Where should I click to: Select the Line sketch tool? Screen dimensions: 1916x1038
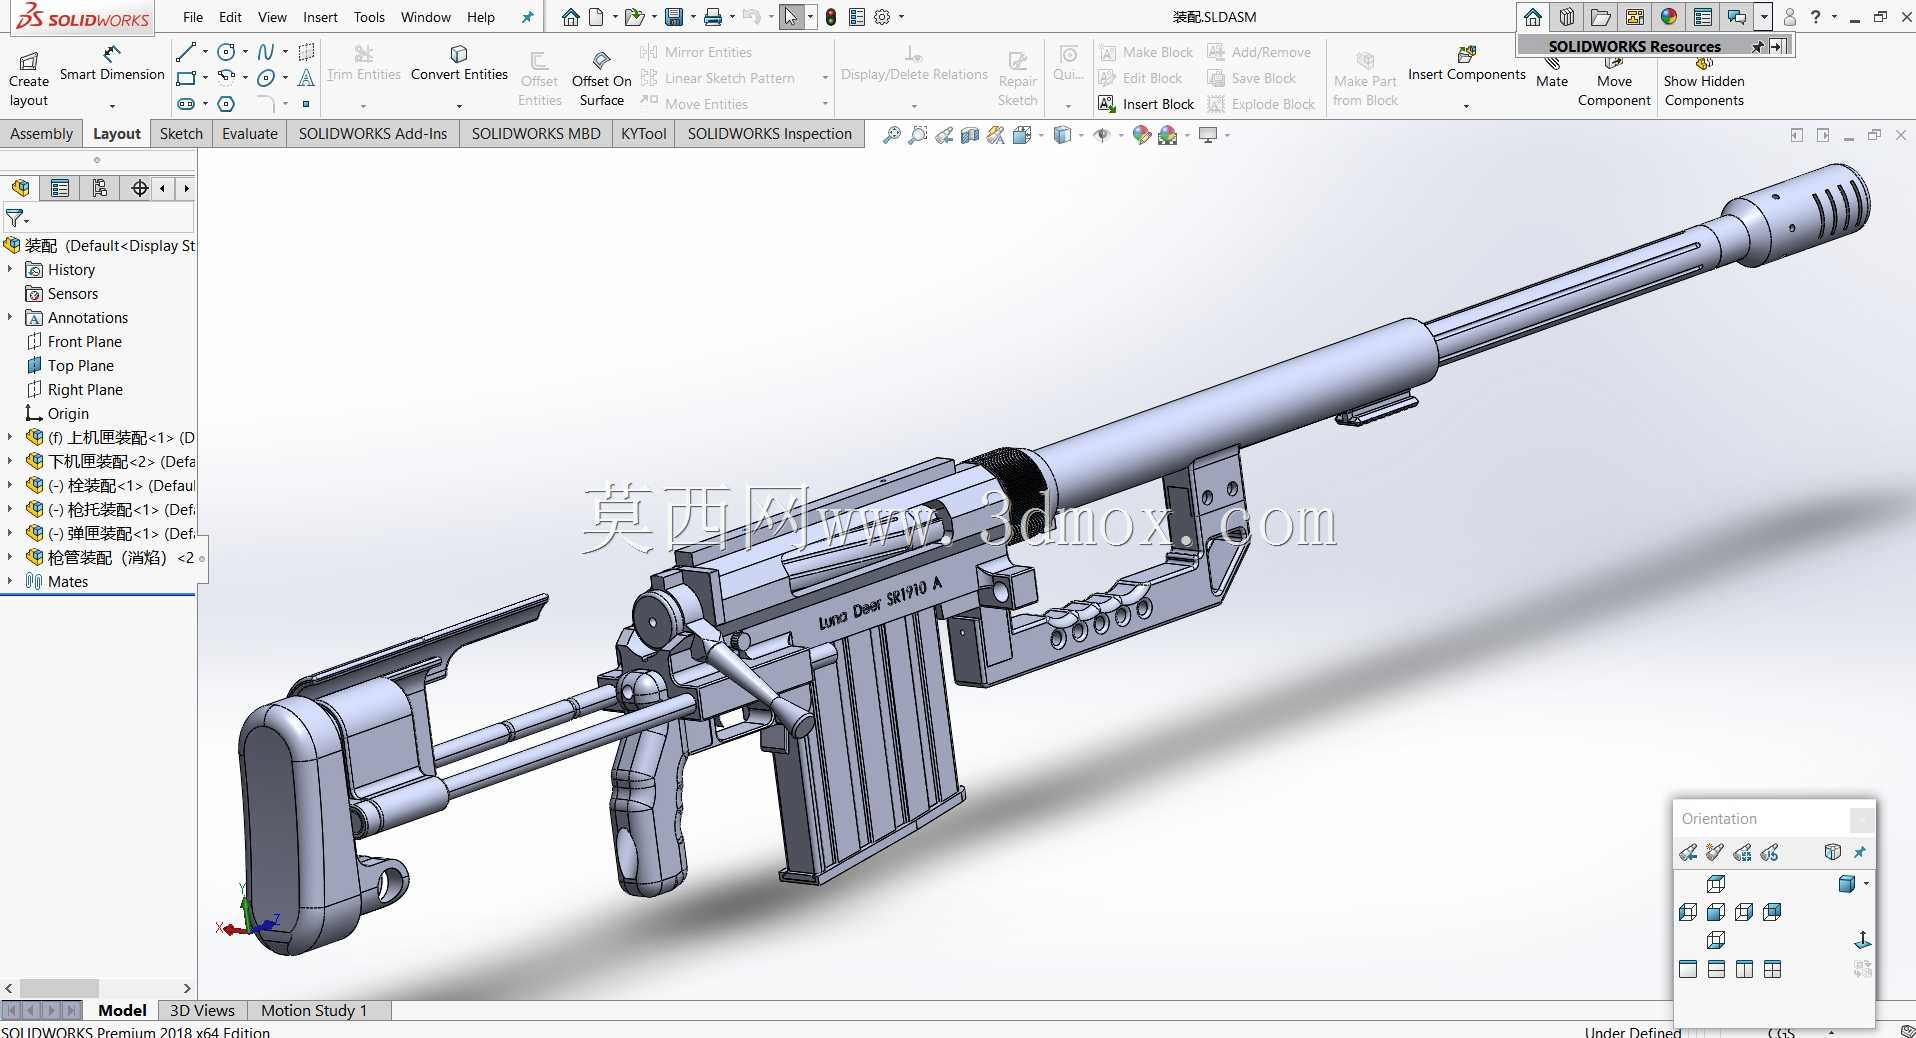tap(186, 52)
